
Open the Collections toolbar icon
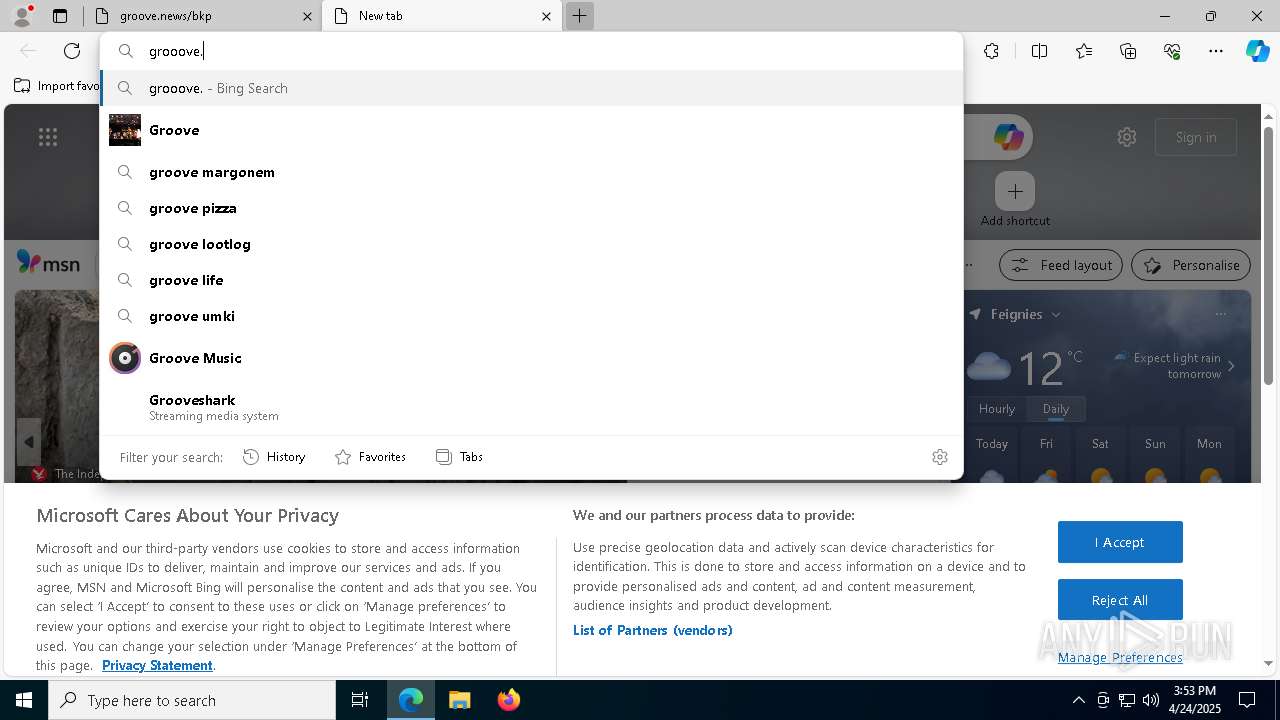click(1128, 51)
